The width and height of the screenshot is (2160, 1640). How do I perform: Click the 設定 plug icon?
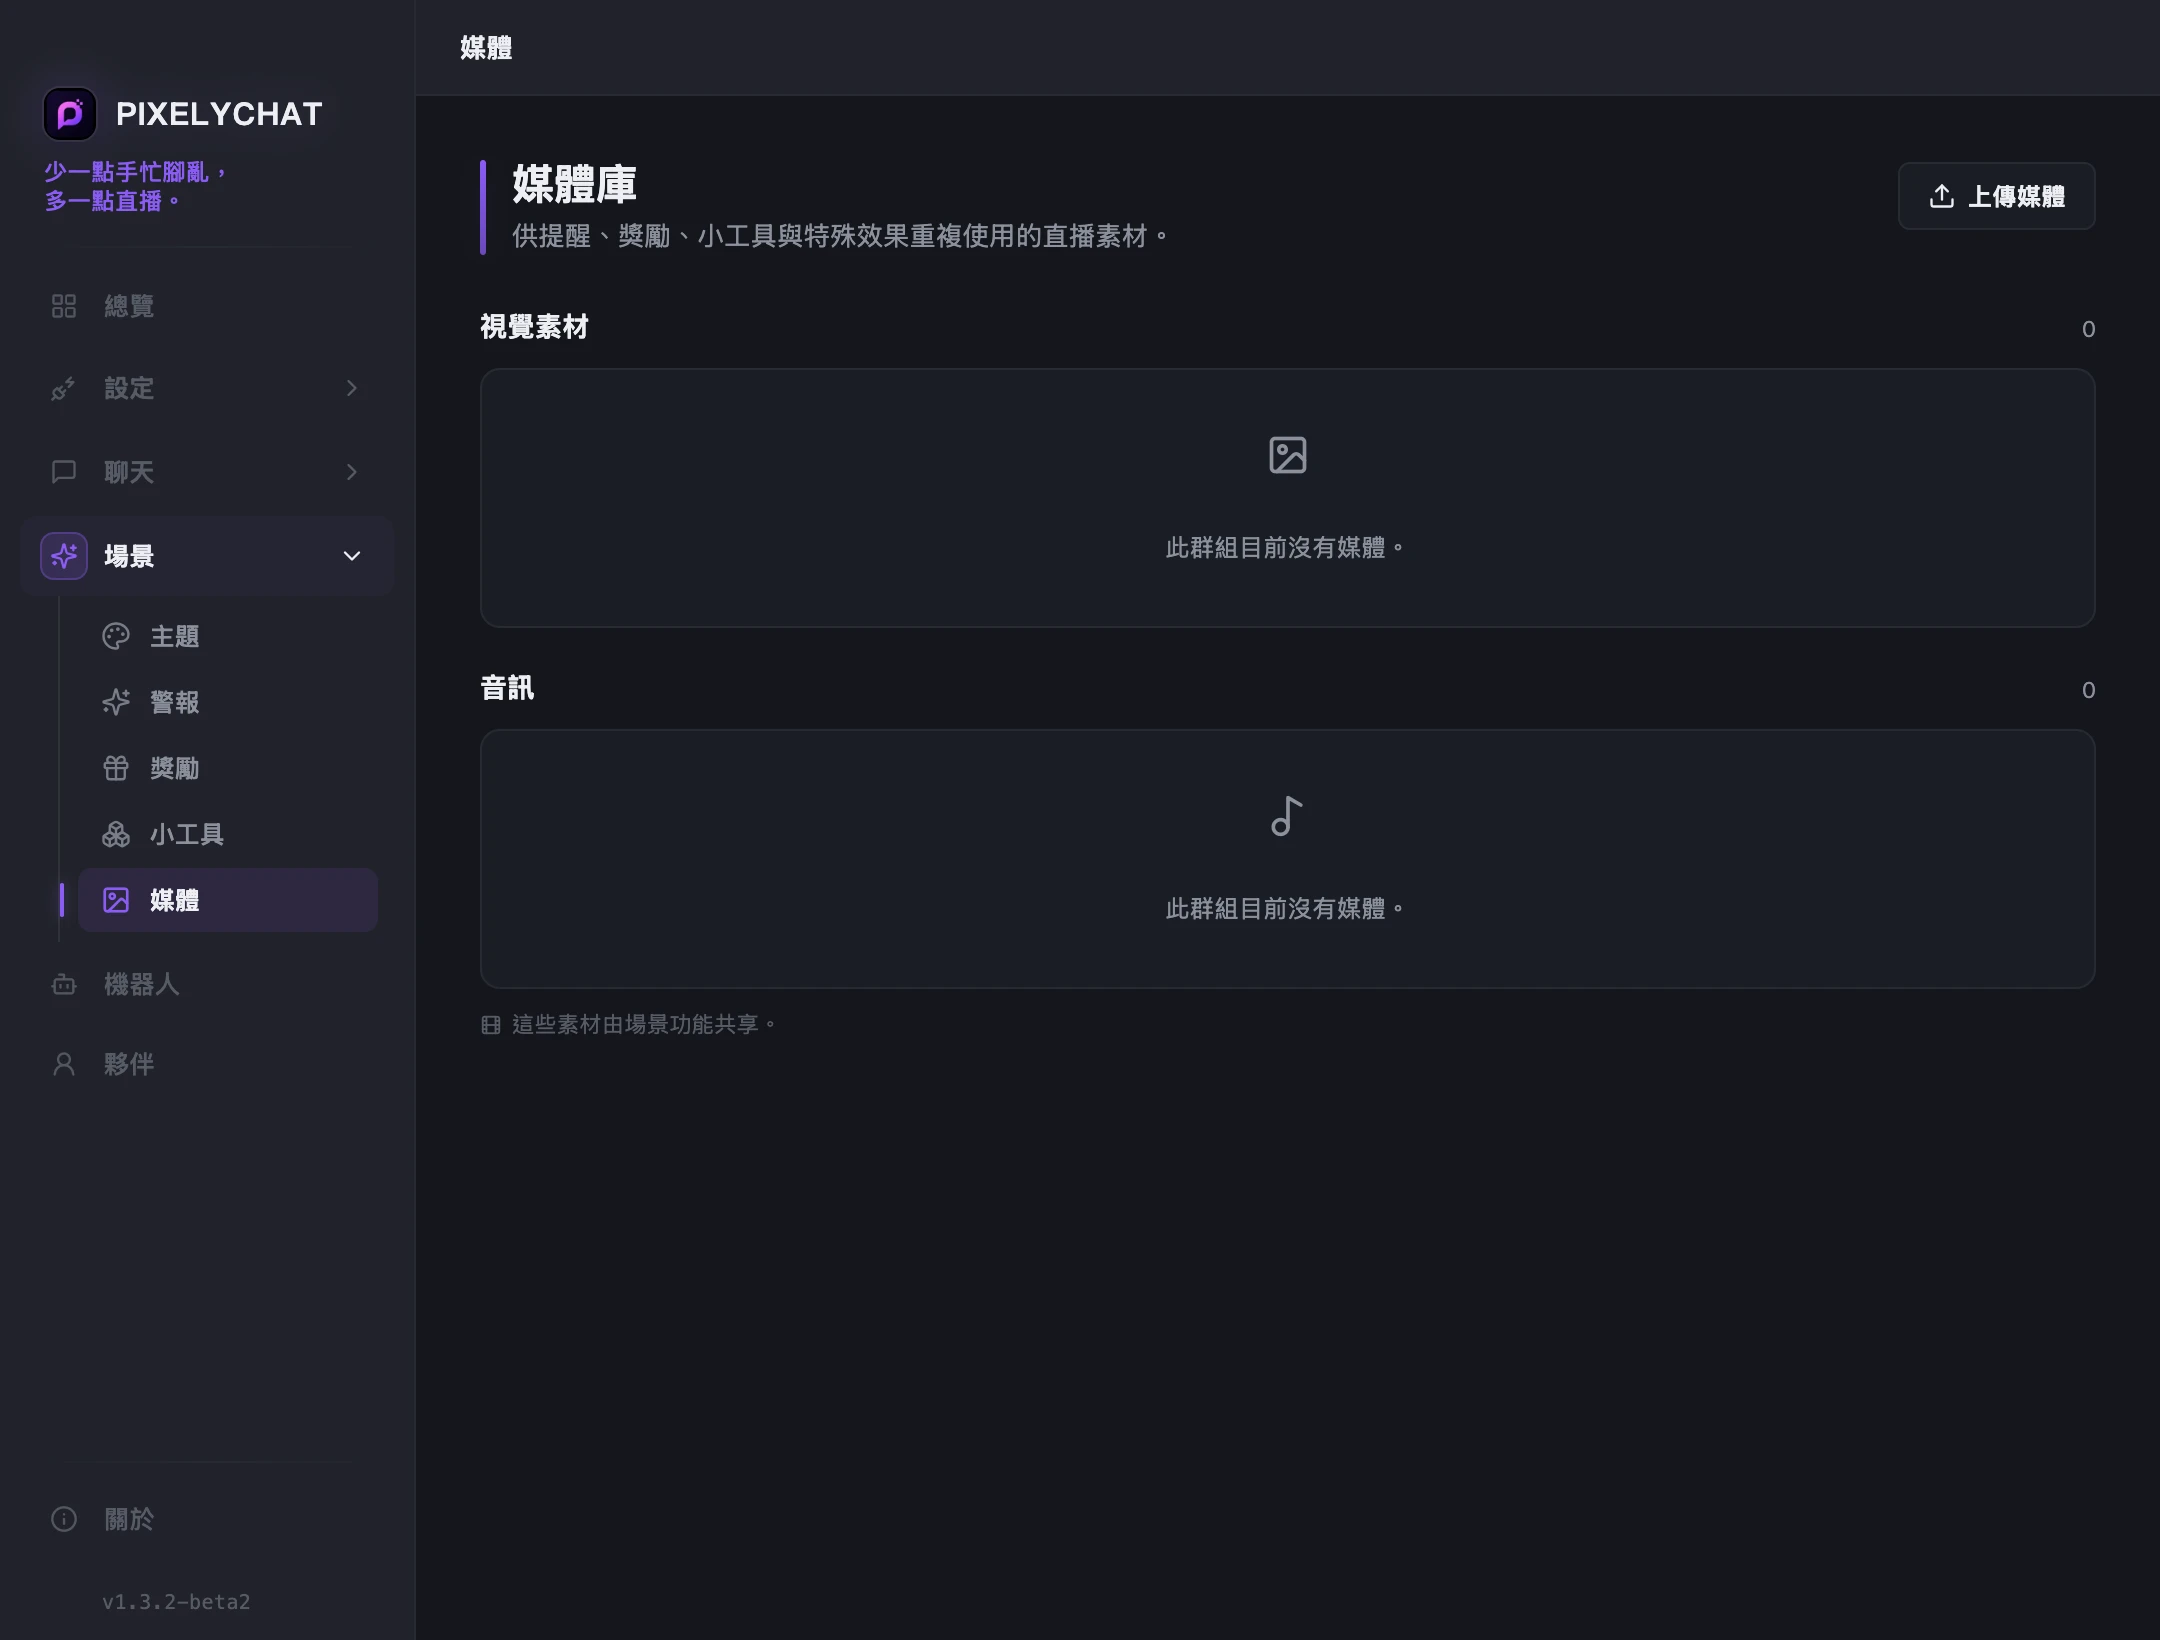coord(64,388)
